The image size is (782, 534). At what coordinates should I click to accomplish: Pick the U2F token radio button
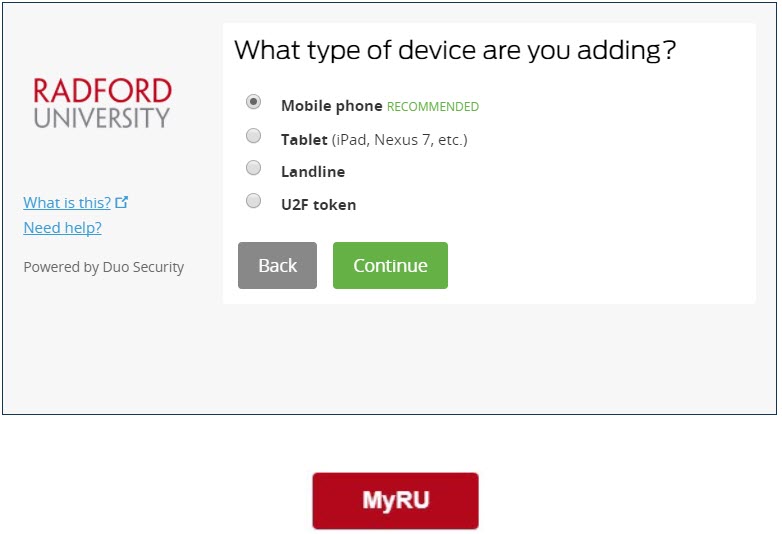(254, 200)
